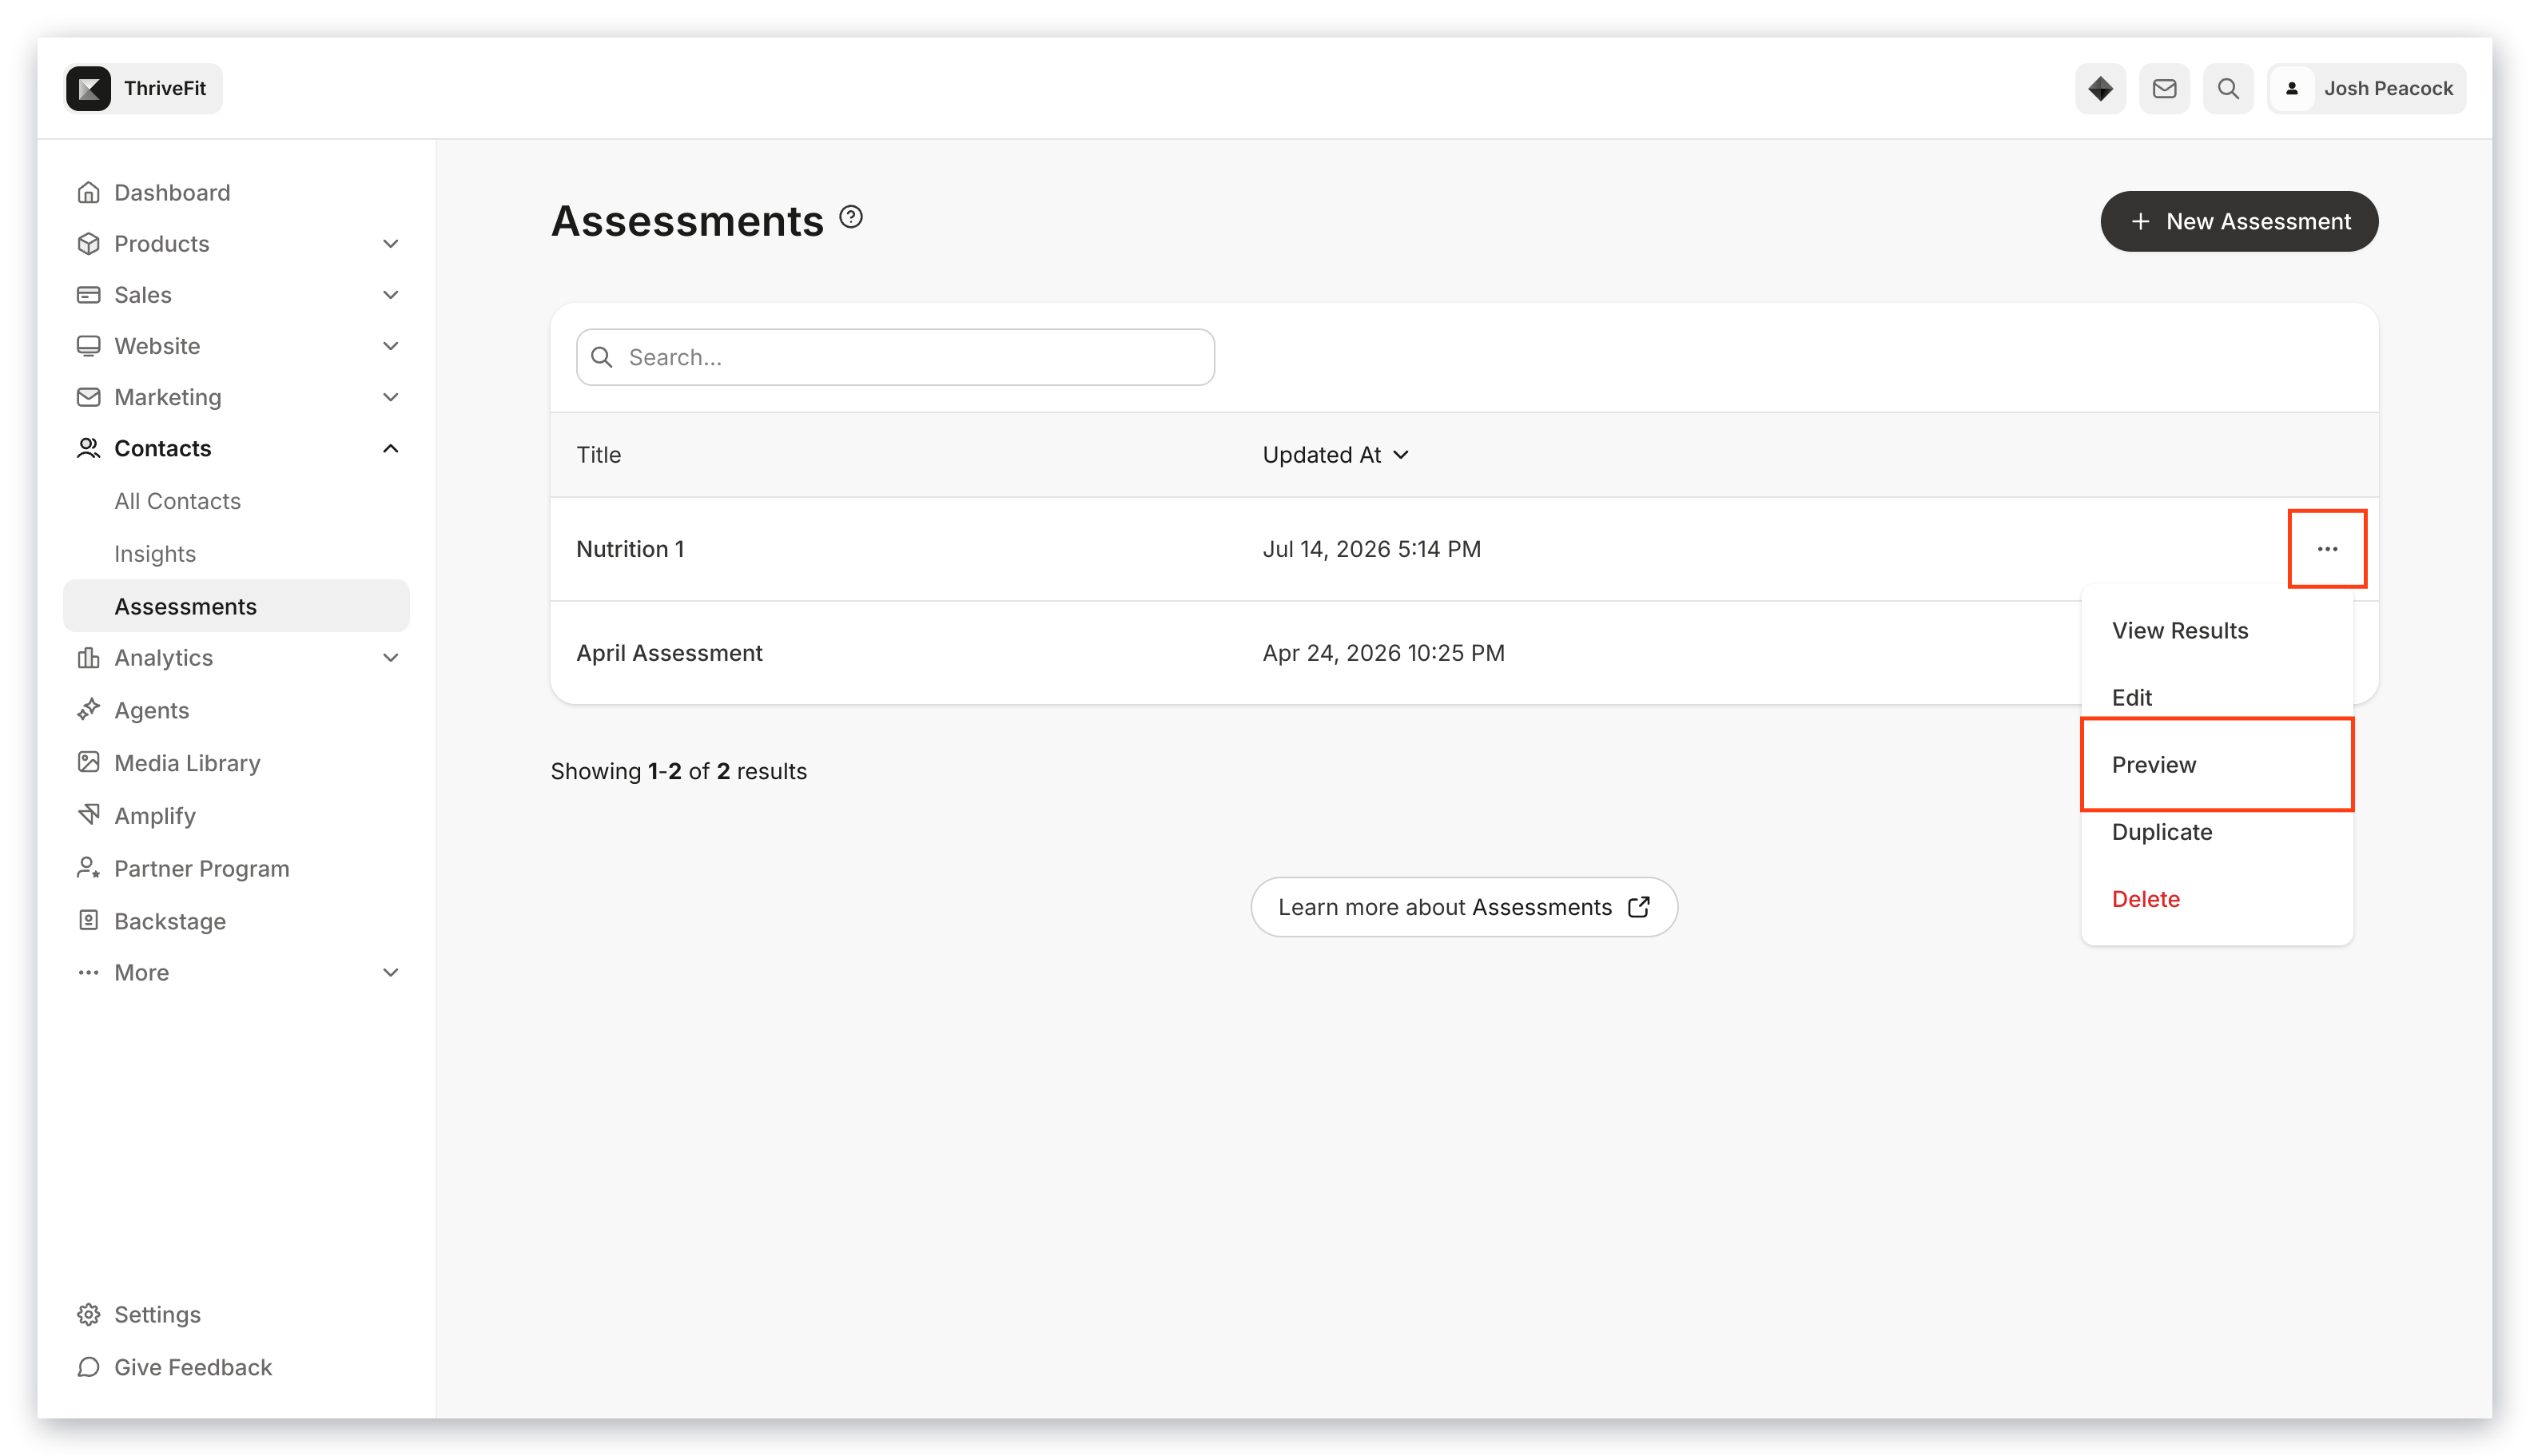Expand the More section chevron

[390, 972]
